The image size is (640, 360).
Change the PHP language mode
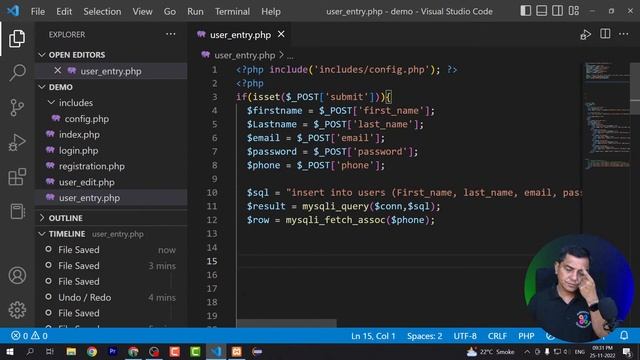point(526,336)
